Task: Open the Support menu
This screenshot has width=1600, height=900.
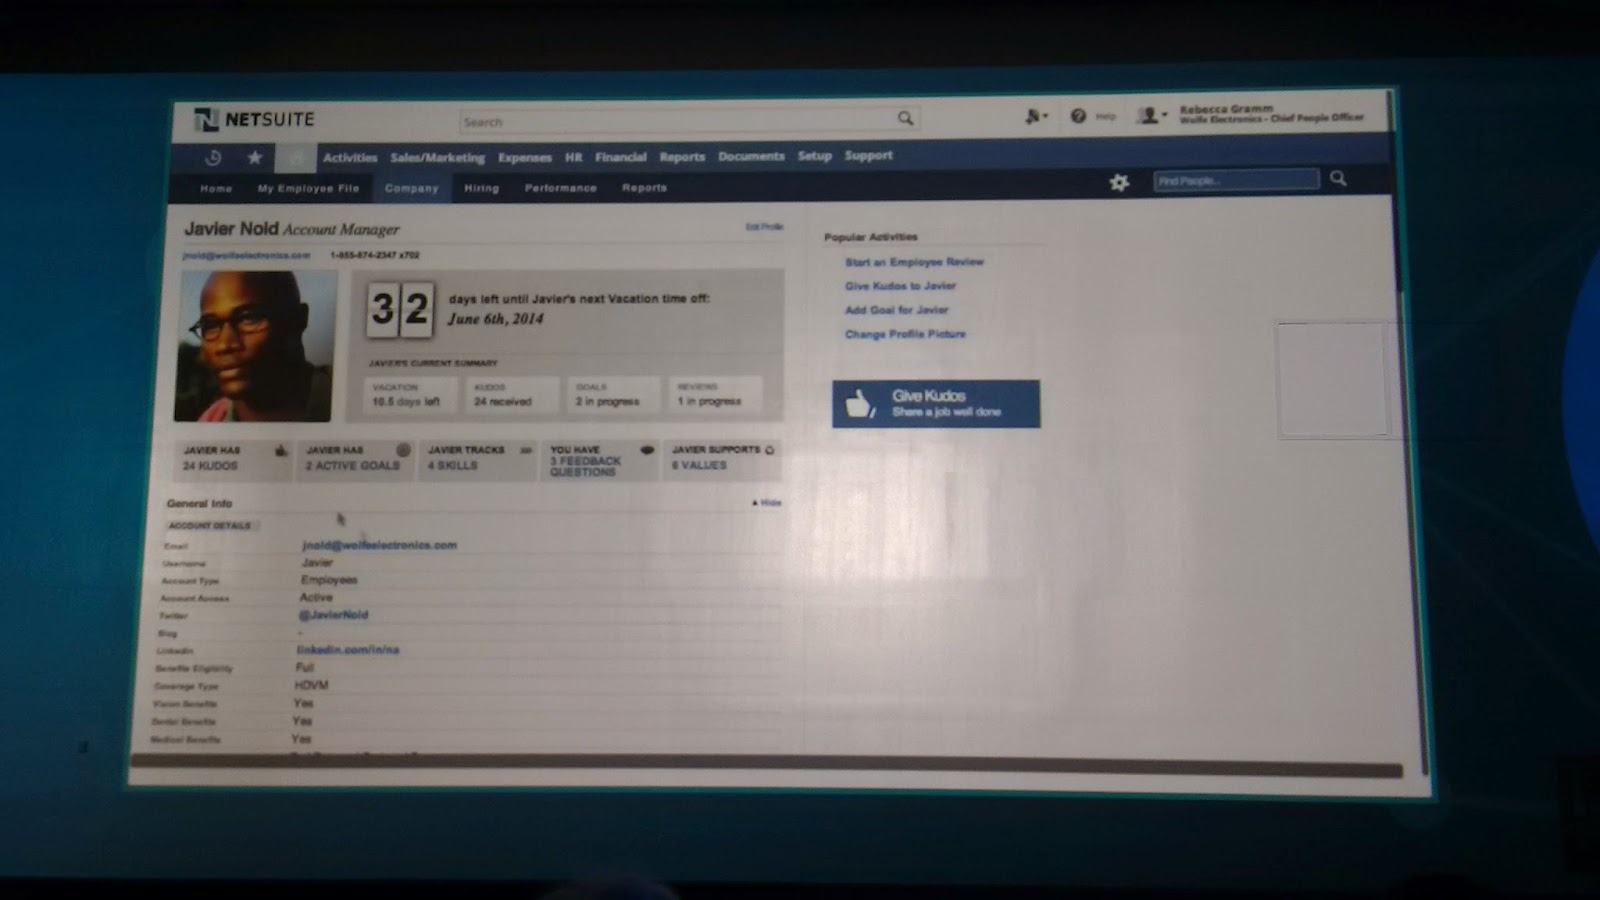Action: (868, 156)
